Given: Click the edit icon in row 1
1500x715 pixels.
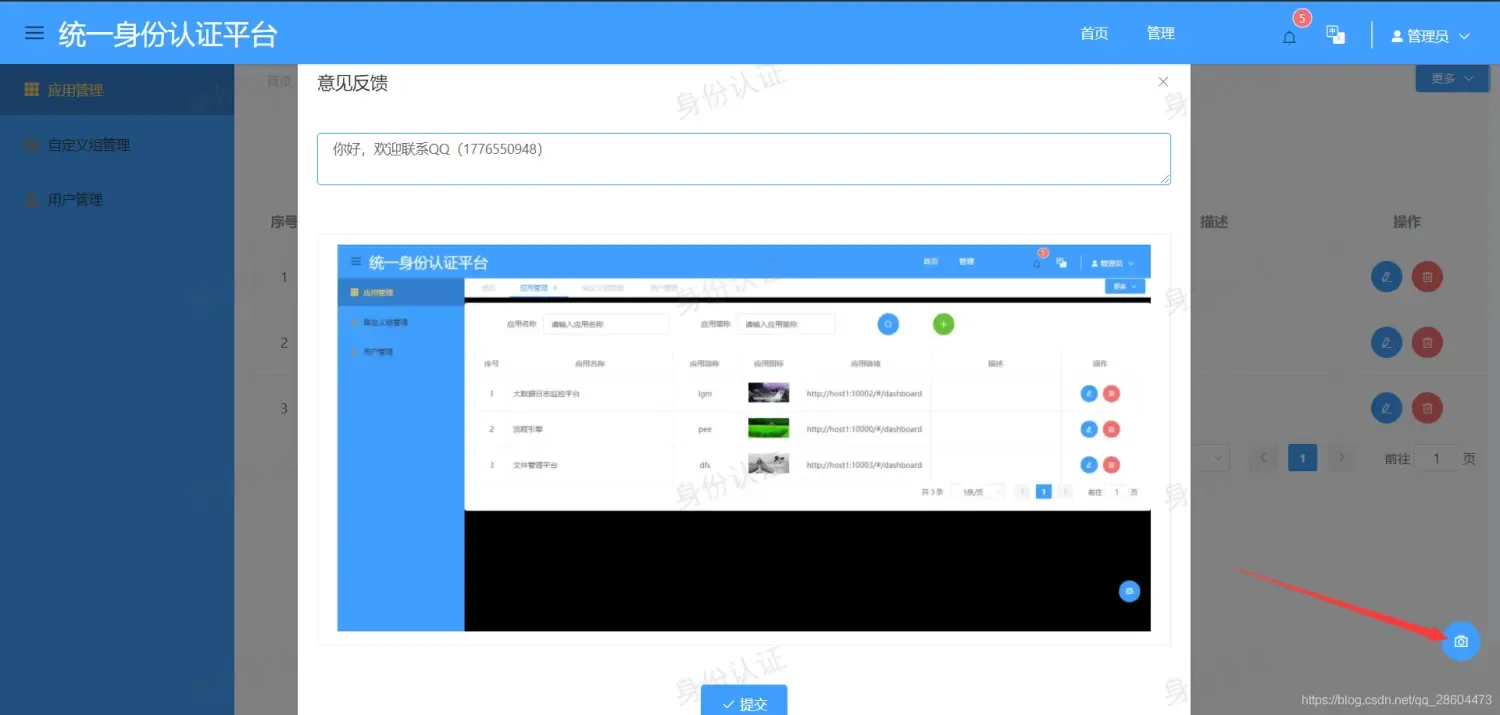Looking at the screenshot, I should [x=1386, y=277].
